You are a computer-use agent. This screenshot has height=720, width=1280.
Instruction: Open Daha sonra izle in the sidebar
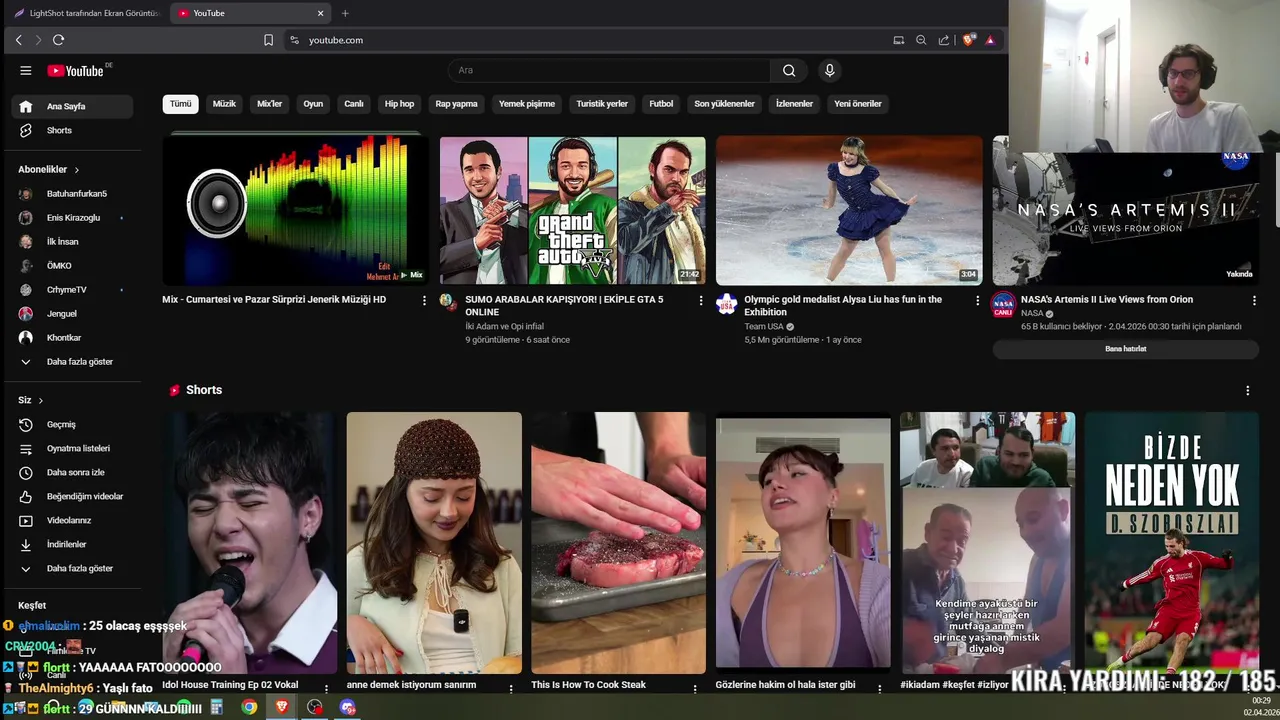click(x=74, y=472)
